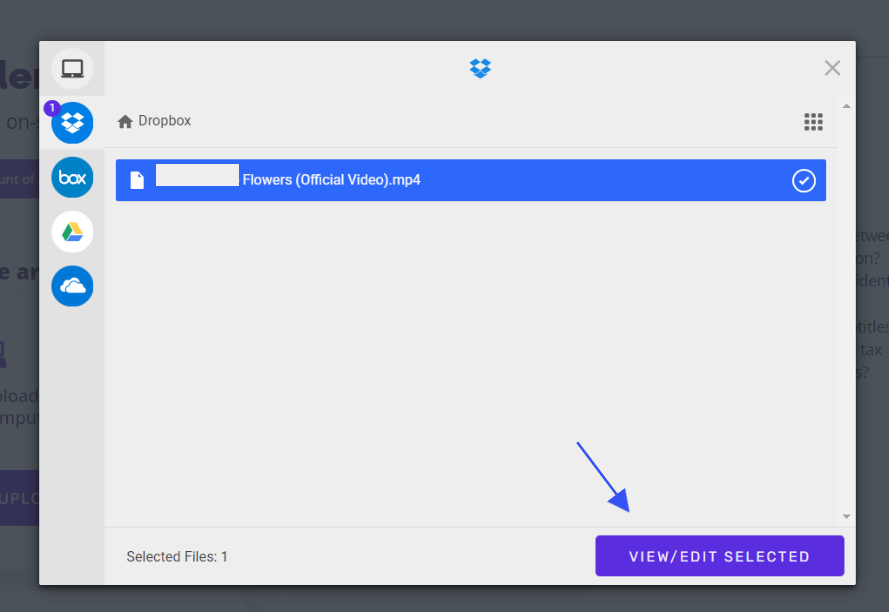Open the Google Drive source
Viewport: 889px width, 612px height.
[x=72, y=232]
